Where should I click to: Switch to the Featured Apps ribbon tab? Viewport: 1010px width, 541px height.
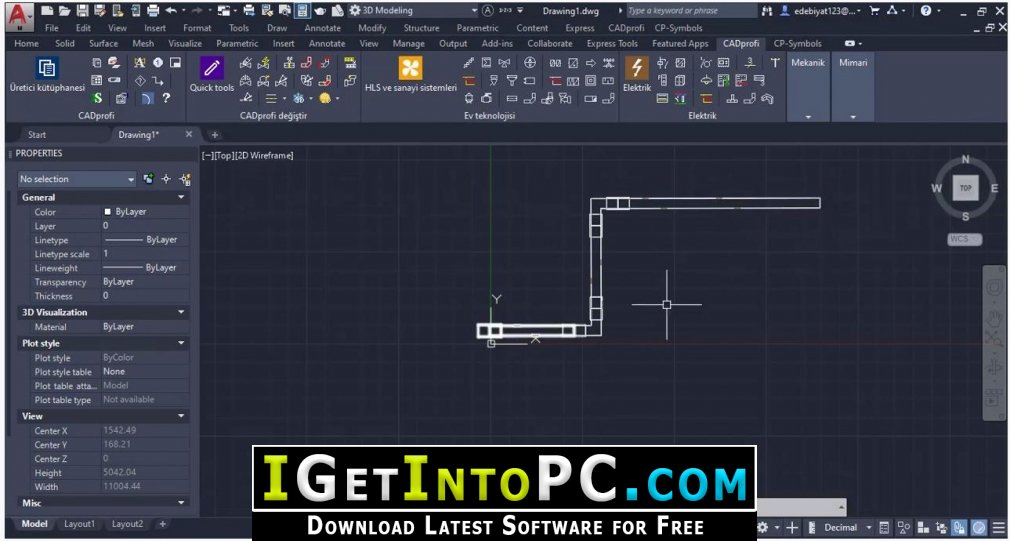(680, 44)
